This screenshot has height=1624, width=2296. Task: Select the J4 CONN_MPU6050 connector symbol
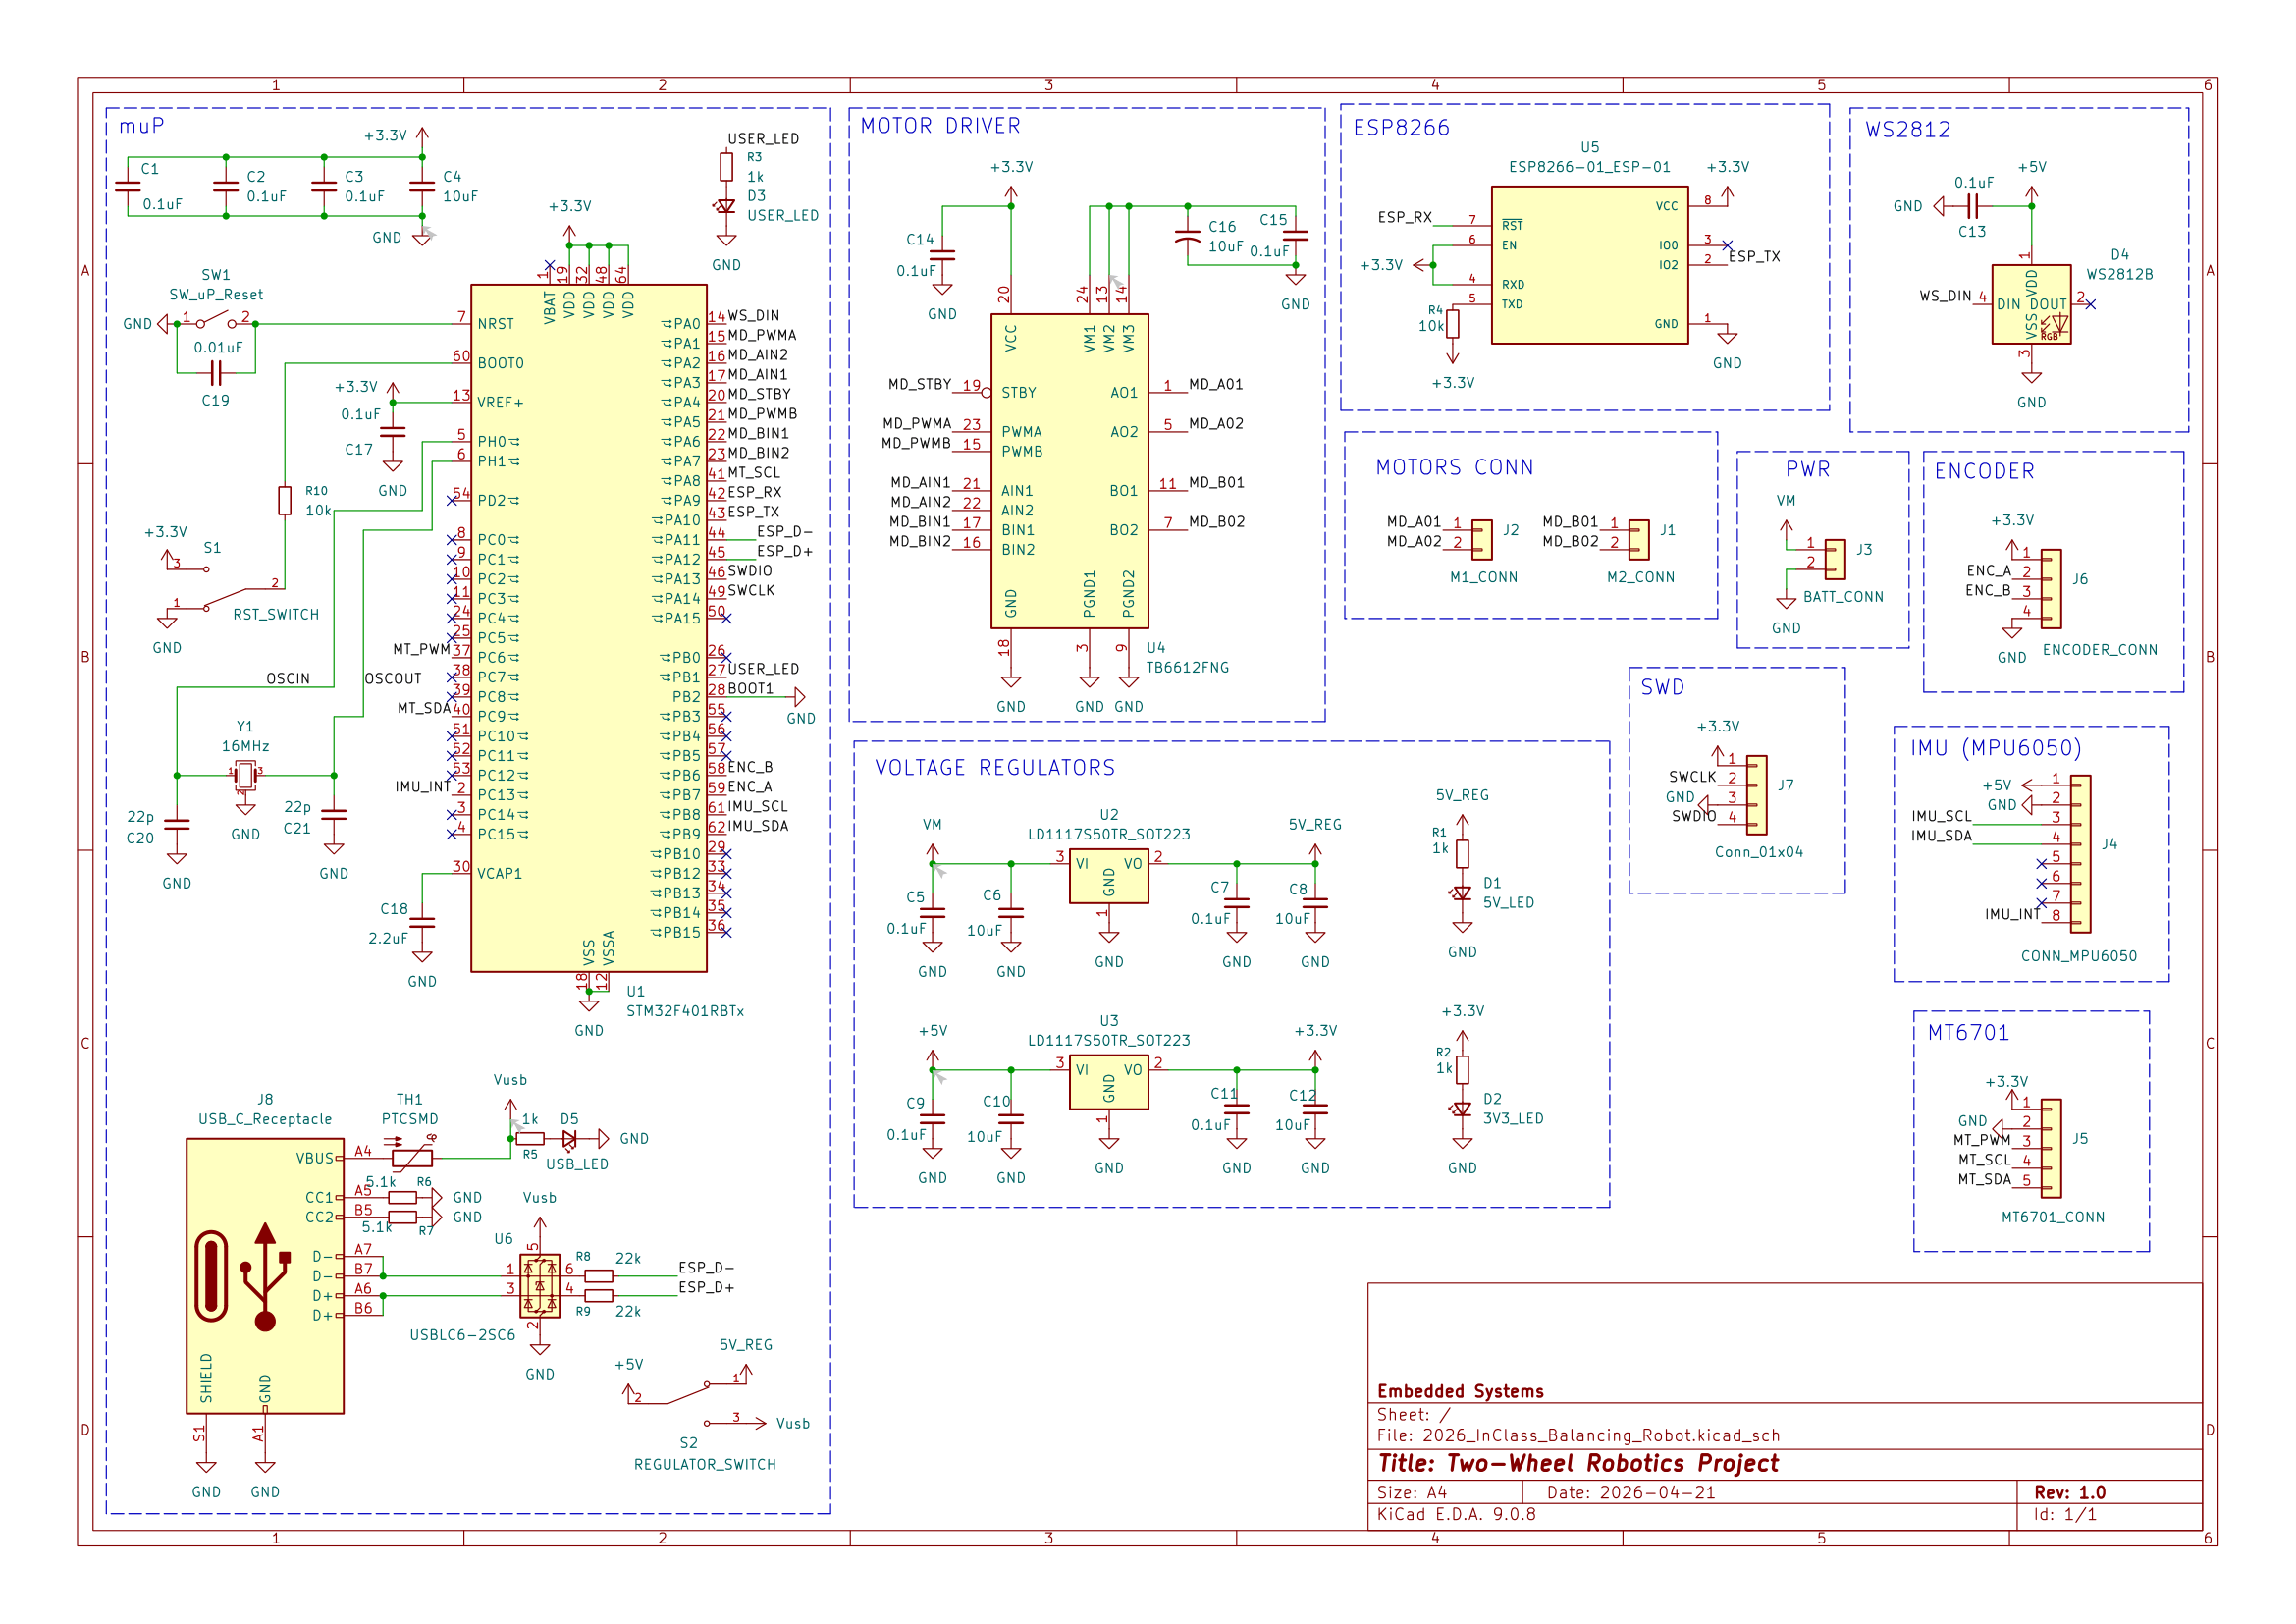[x=2080, y=854]
